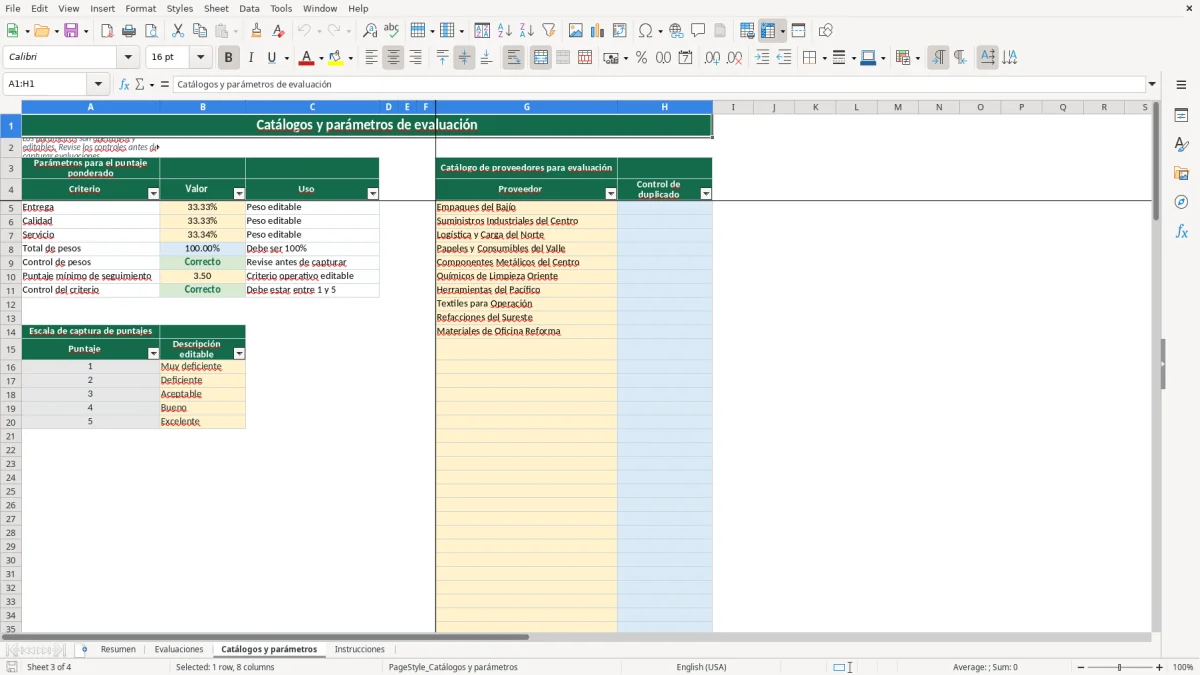Toggle Merge and Center Cells
This screenshot has width=1200, height=675.
[x=541, y=58]
